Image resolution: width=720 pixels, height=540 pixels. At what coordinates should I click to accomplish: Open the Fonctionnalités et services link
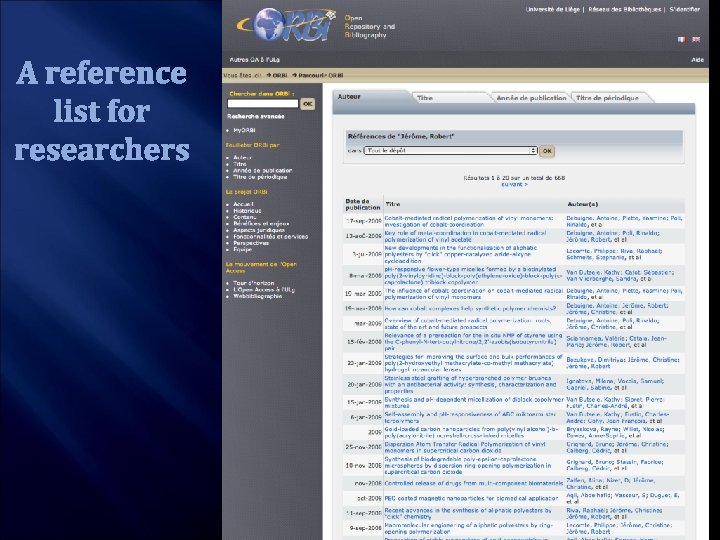(x=270, y=236)
